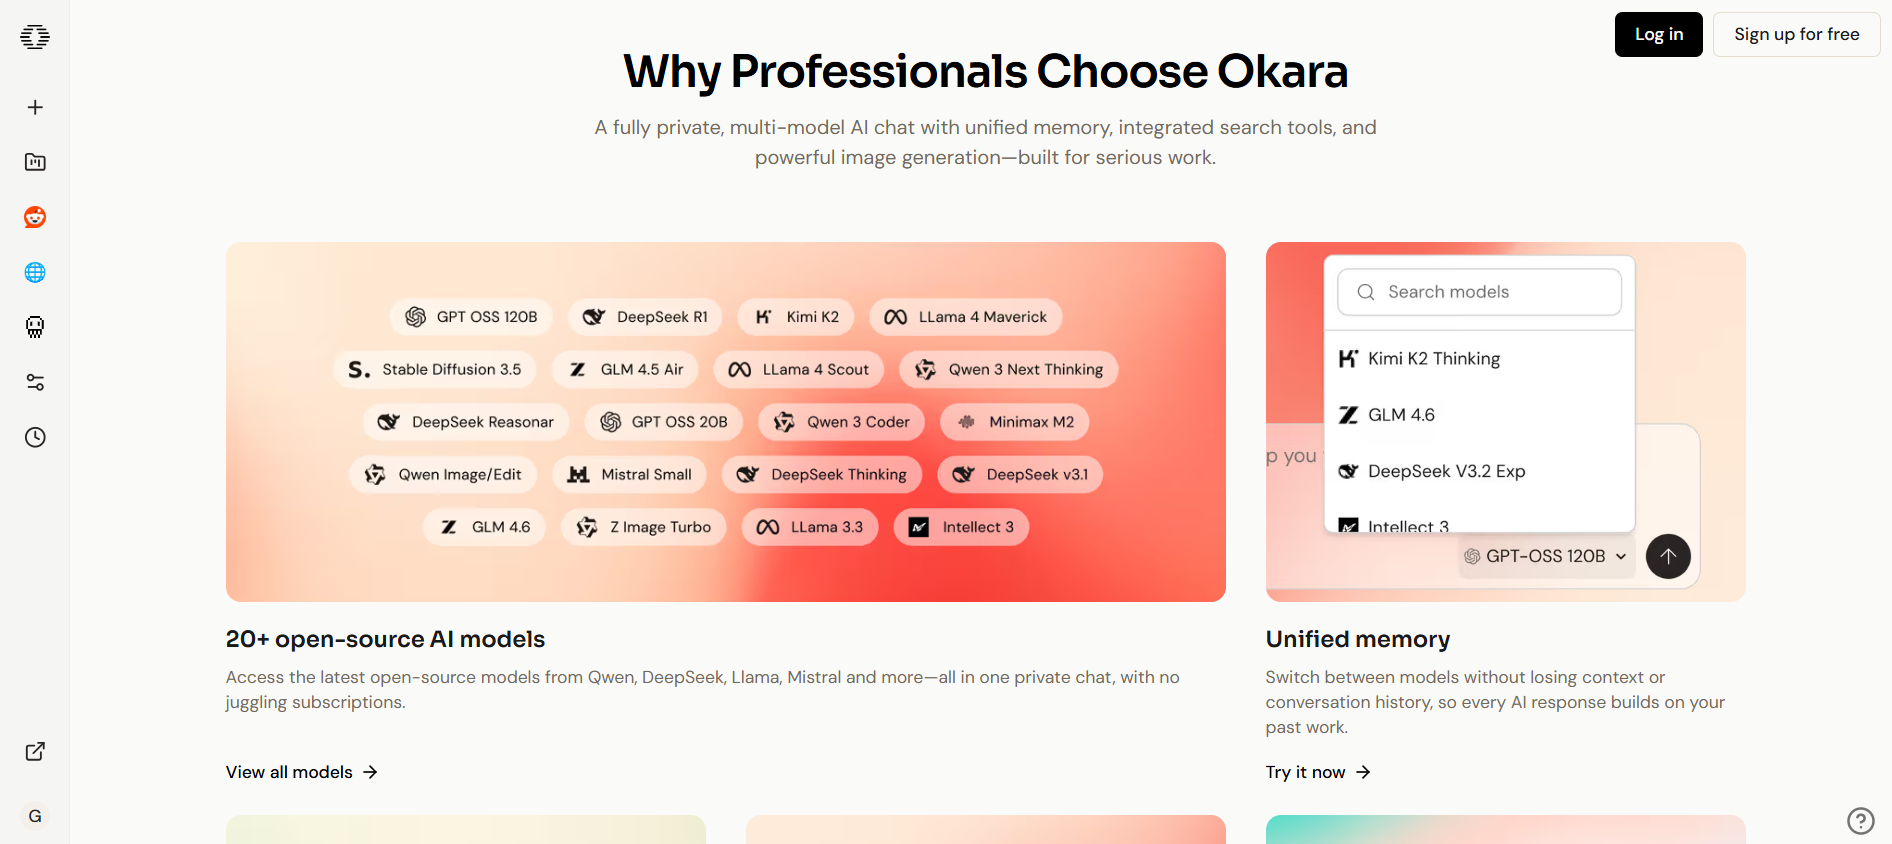Open the library folder icon in sidebar
Screen dimensions: 1892x844
click(35, 162)
